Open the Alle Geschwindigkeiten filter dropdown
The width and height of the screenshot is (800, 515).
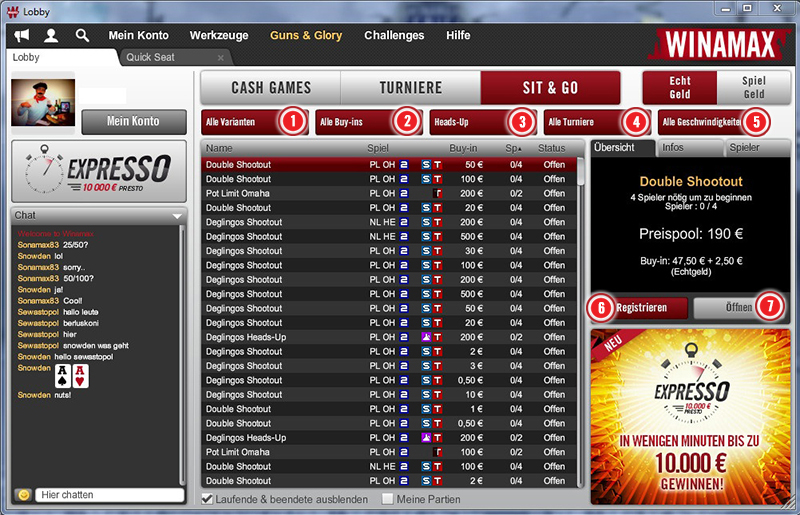712,122
